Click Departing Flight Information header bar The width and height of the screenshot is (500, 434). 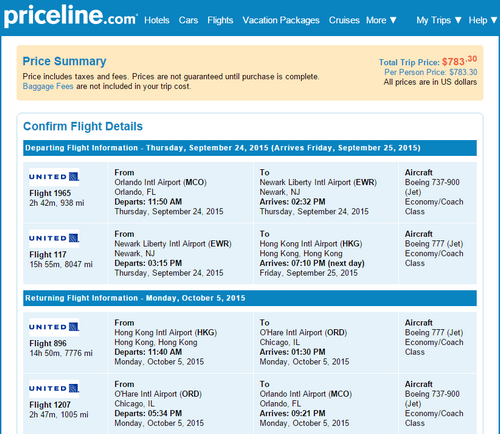pos(250,148)
